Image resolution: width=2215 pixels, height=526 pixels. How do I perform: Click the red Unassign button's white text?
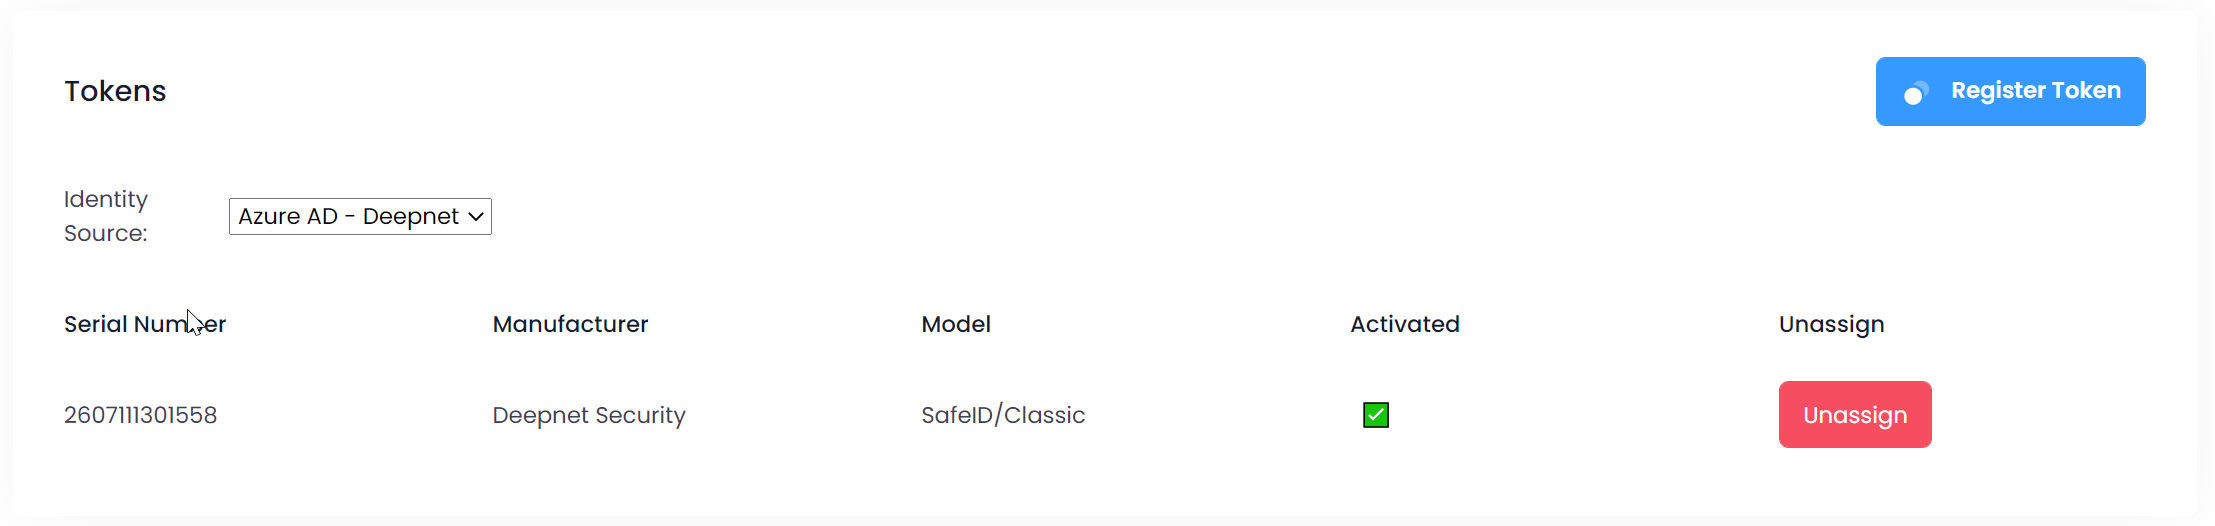1855,415
